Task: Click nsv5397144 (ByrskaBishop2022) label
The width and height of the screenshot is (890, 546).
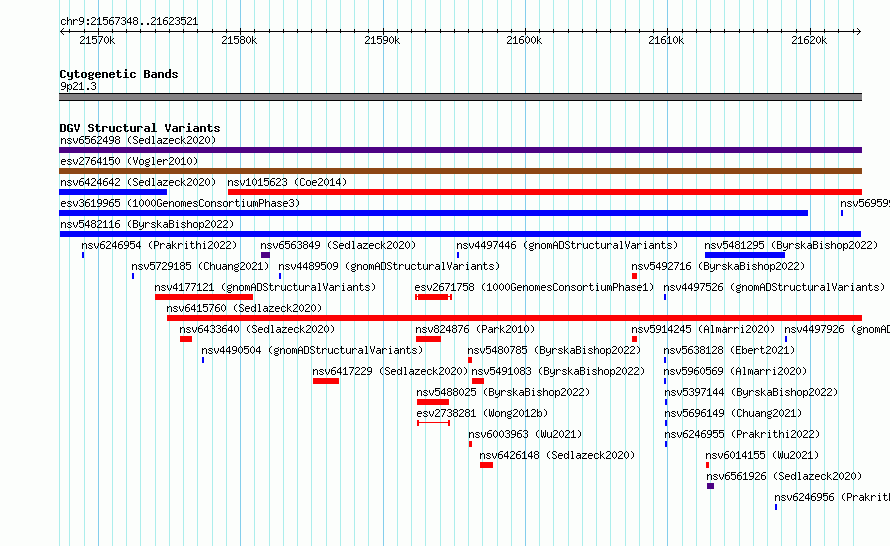Action: 751,392
